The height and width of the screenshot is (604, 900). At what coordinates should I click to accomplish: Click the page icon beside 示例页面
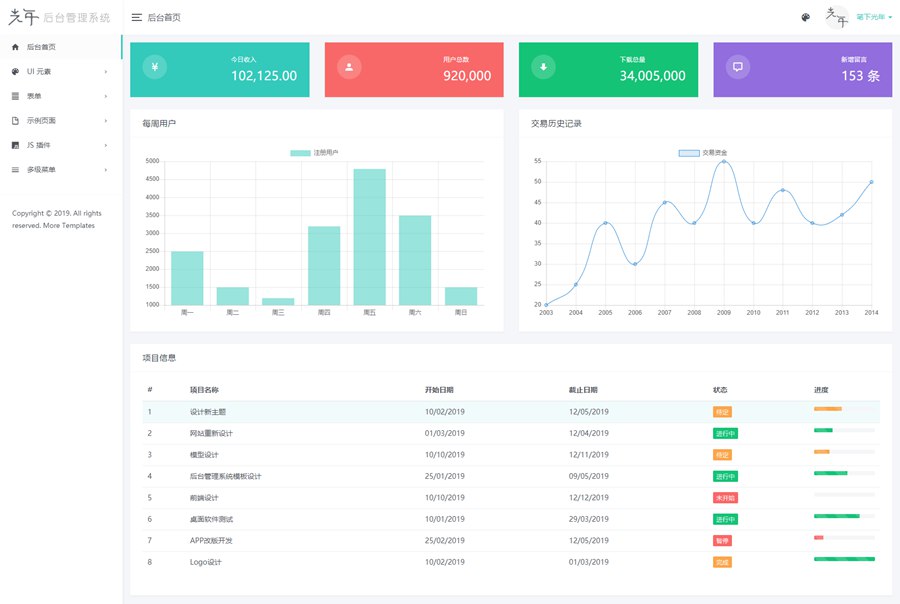tap(15, 121)
